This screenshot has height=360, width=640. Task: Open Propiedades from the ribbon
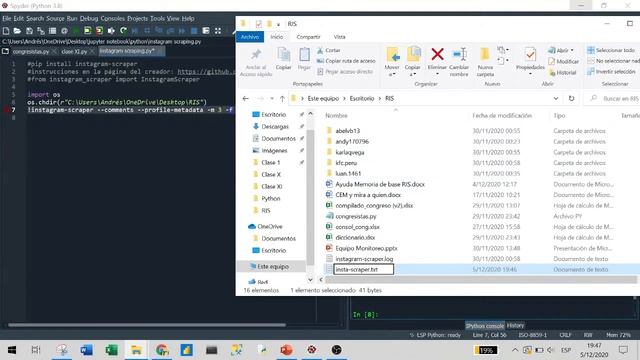(x=530, y=61)
